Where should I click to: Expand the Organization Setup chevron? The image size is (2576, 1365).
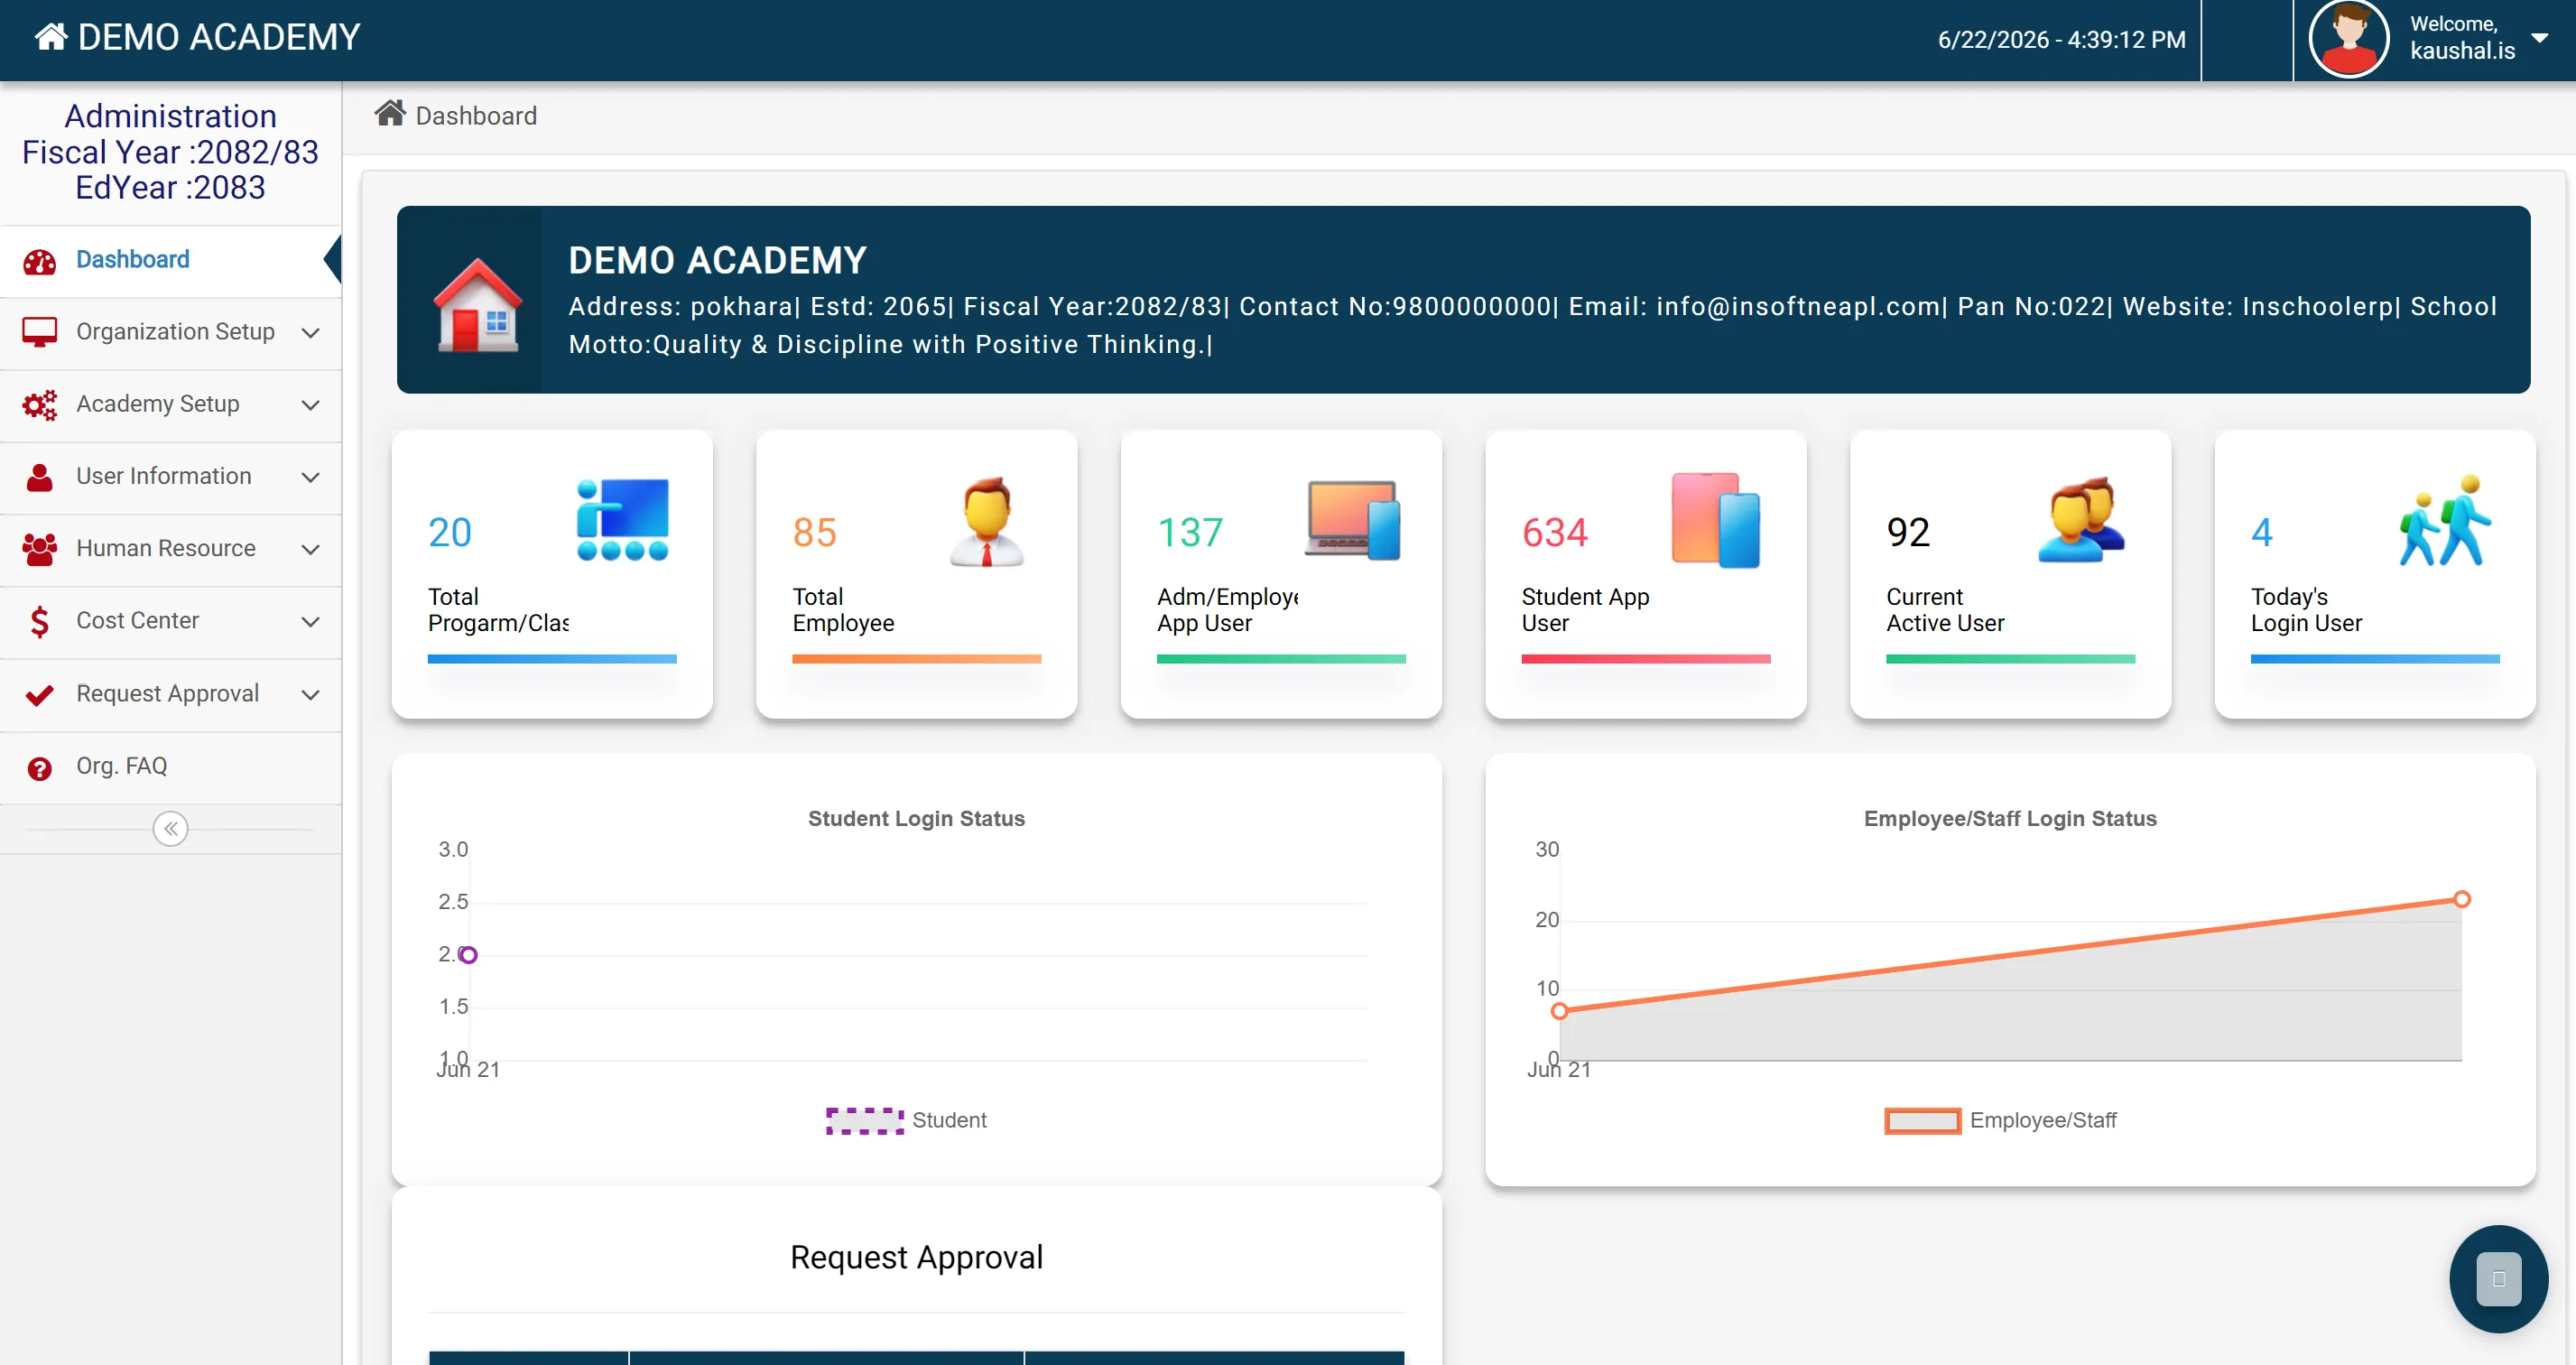311,333
